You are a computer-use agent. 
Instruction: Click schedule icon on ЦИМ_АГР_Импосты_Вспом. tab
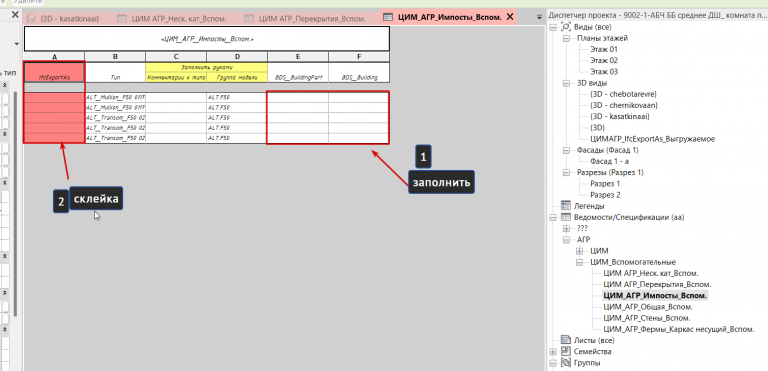click(387, 17)
